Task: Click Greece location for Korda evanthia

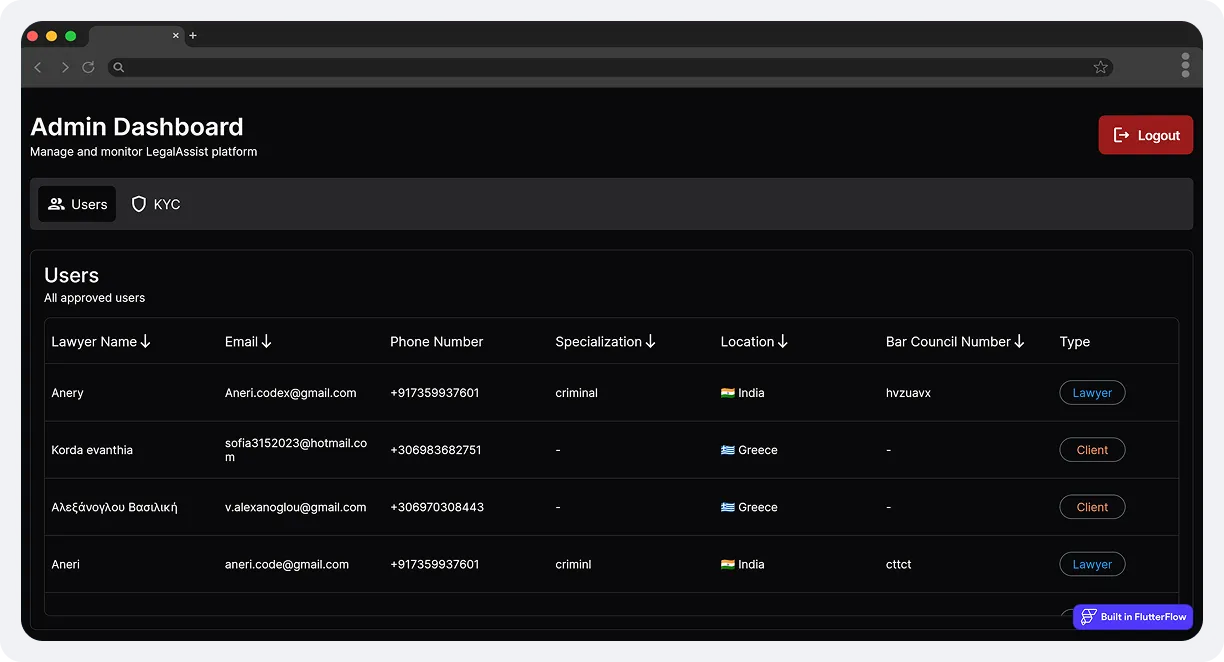Action: [x=749, y=450]
